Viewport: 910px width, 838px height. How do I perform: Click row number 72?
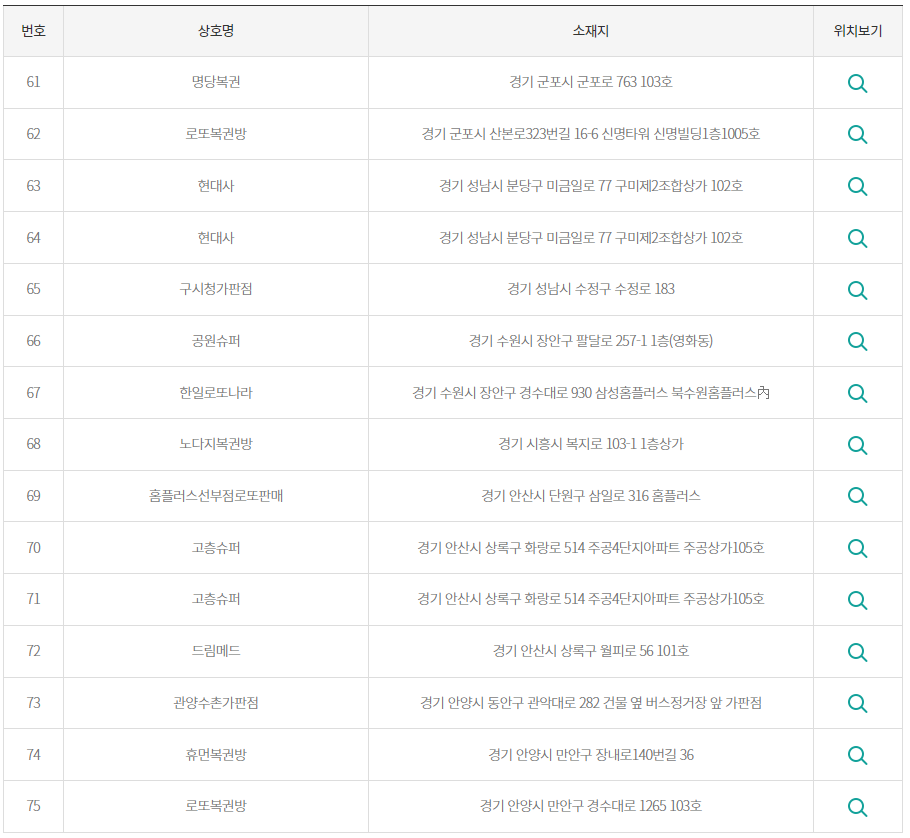tap(34, 651)
